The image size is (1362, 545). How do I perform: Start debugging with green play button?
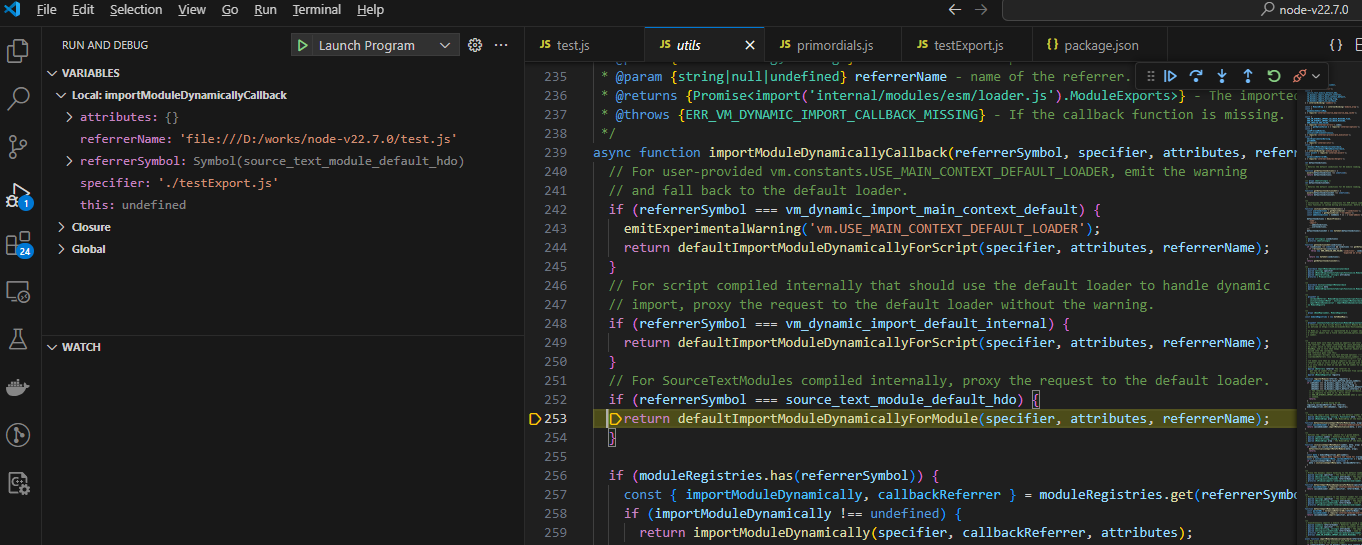click(x=302, y=45)
